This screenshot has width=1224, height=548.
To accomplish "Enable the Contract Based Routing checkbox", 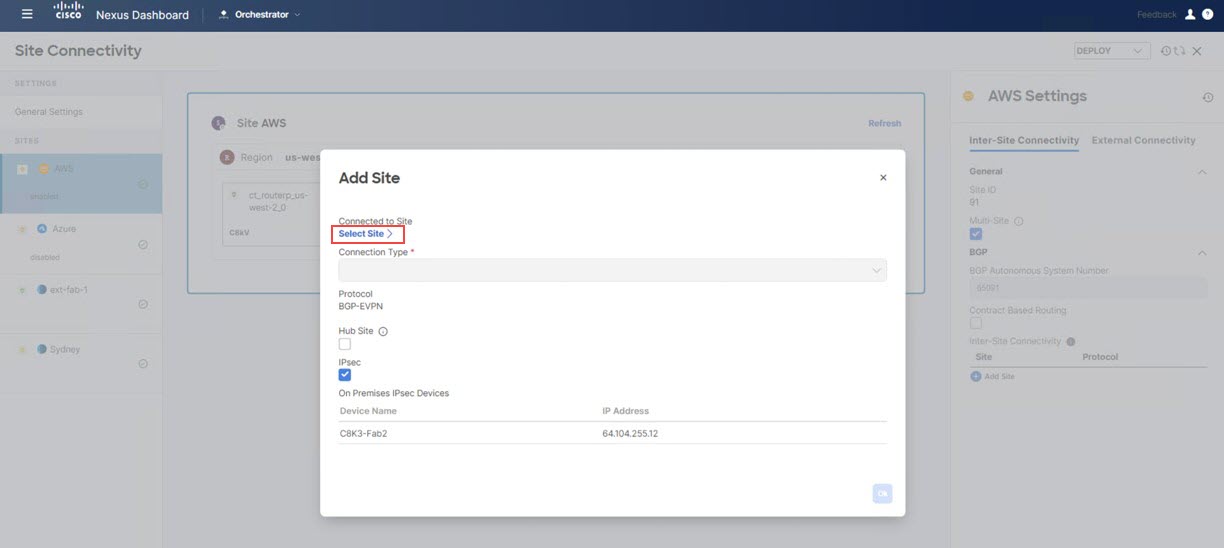I will [976, 323].
